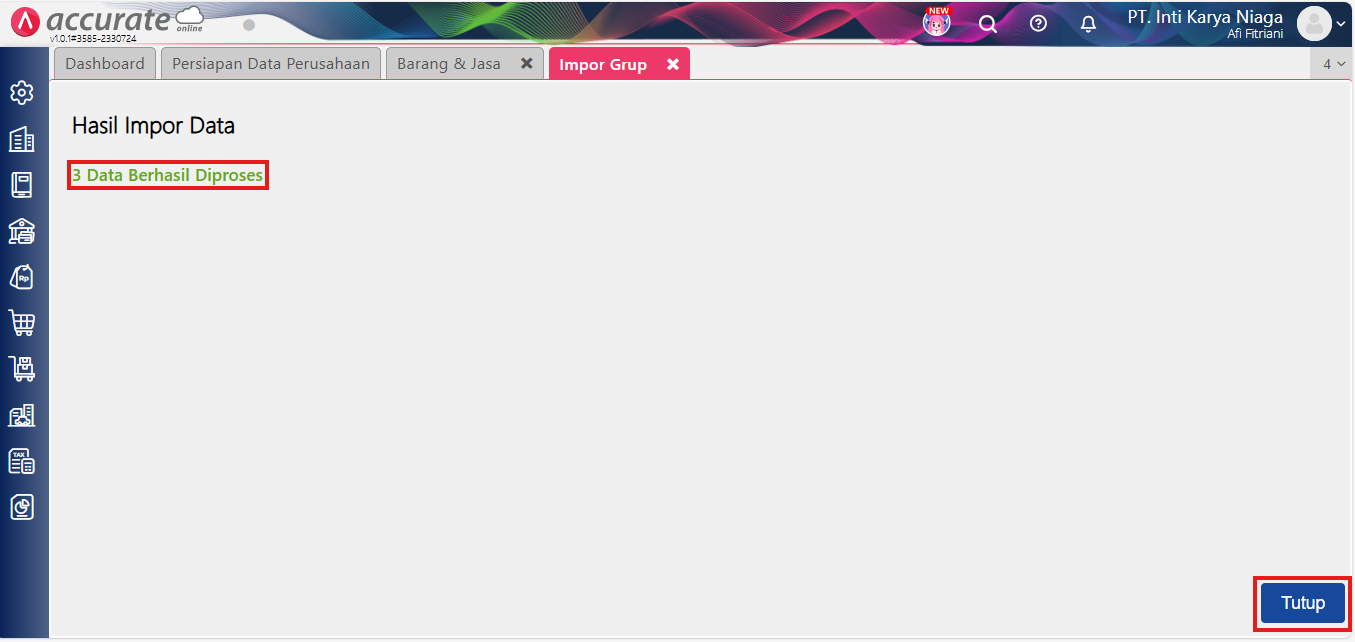
Task: Open the Aset Tetap factory icon
Action: point(21,415)
